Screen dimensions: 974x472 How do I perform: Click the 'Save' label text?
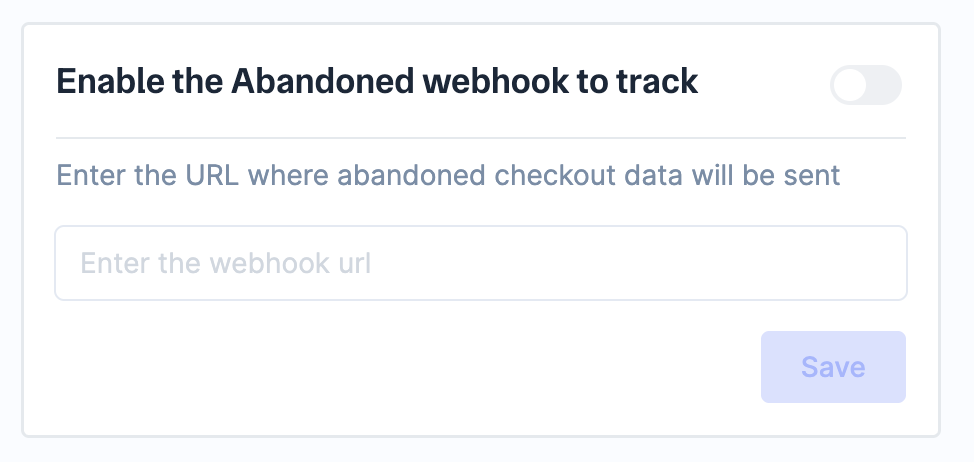[x=833, y=367]
